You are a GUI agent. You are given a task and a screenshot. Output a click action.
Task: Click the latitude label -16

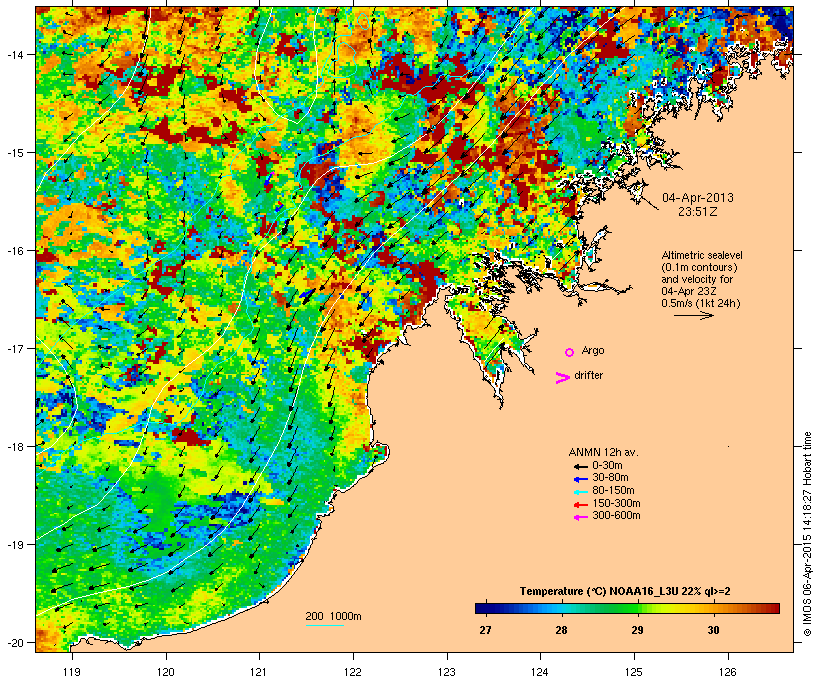14,251
